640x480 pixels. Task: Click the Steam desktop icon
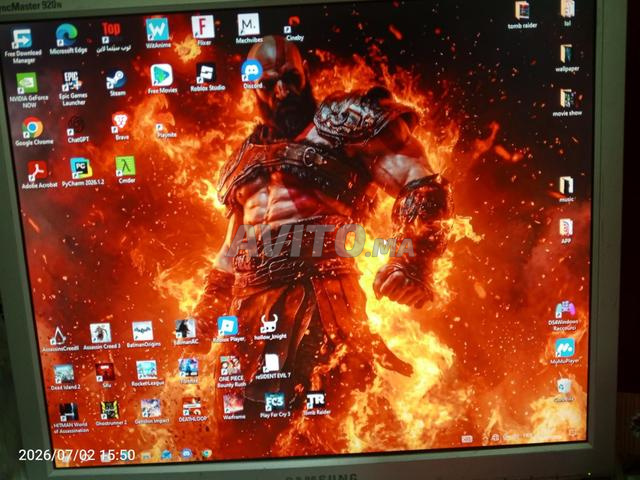pos(117,79)
